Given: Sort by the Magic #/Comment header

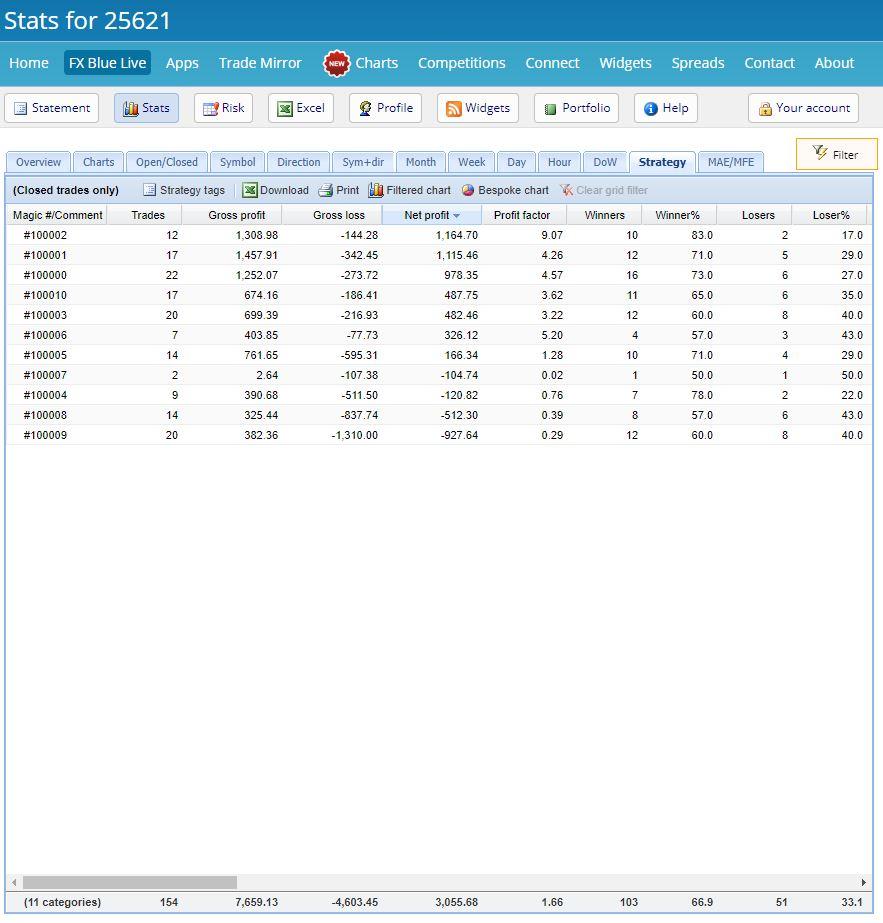Looking at the screenshot, I should 58,215.
